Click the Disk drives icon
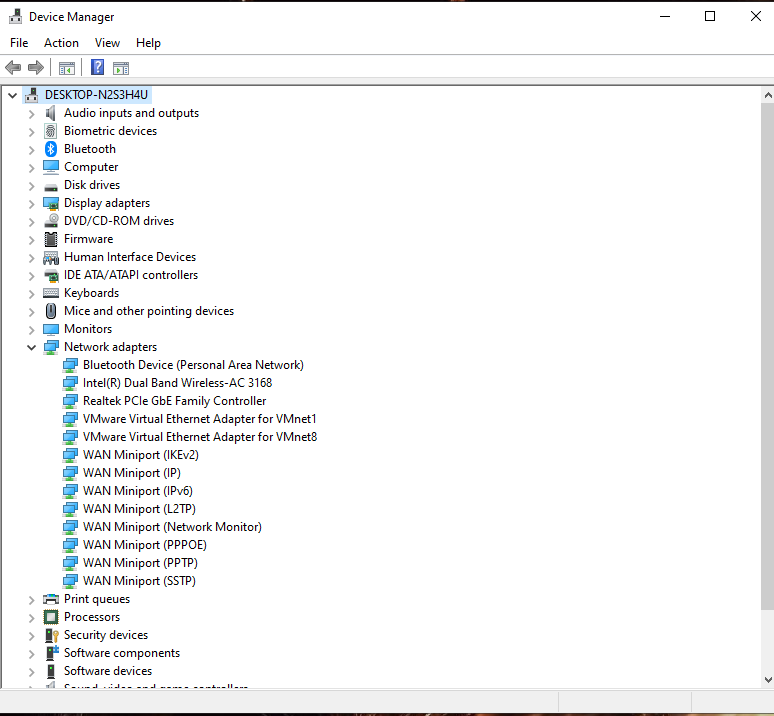This screenshot has width=774, height=716. 50,187
